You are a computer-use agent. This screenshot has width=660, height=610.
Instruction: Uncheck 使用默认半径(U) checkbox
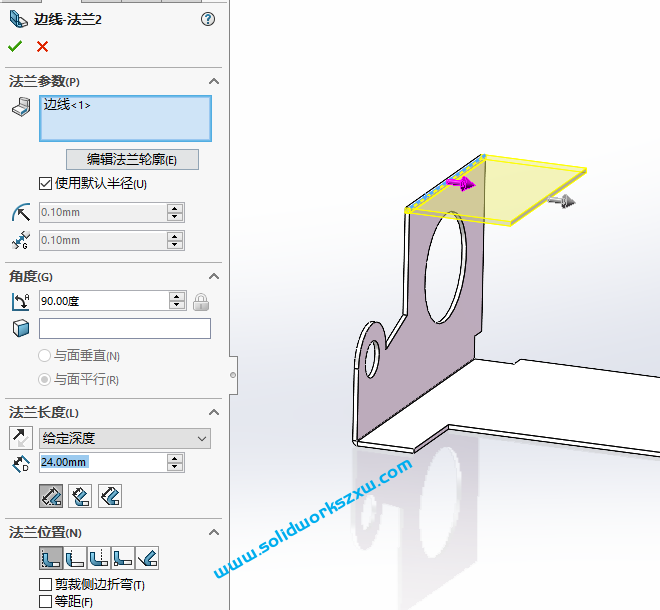click(x=45, y=184)
